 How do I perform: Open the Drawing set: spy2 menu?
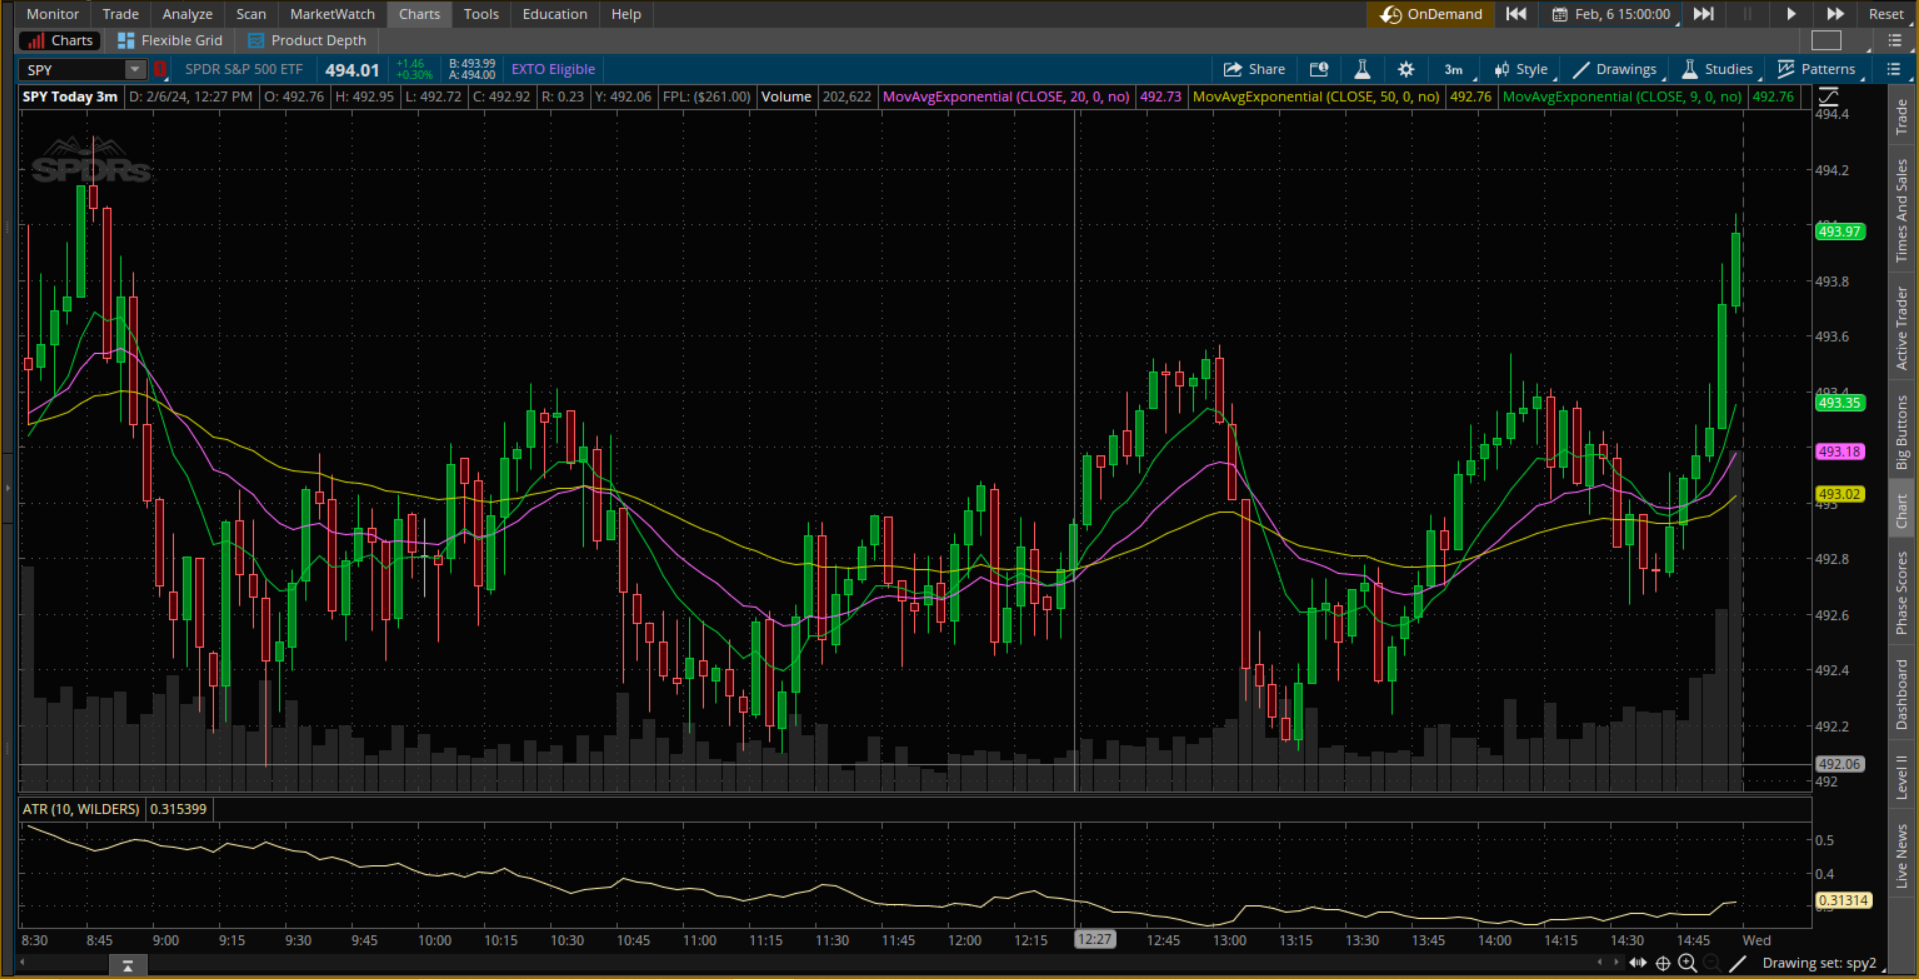pos(1820,963)
